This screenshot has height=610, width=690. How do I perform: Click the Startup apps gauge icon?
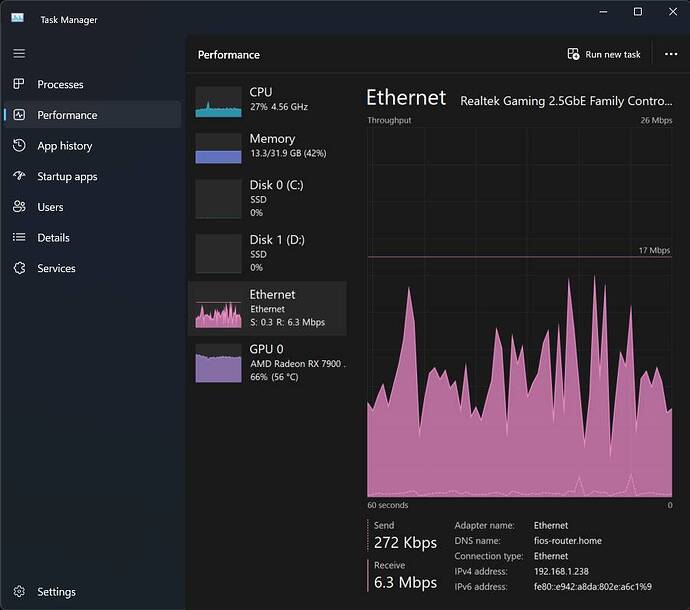pos(19,176)
